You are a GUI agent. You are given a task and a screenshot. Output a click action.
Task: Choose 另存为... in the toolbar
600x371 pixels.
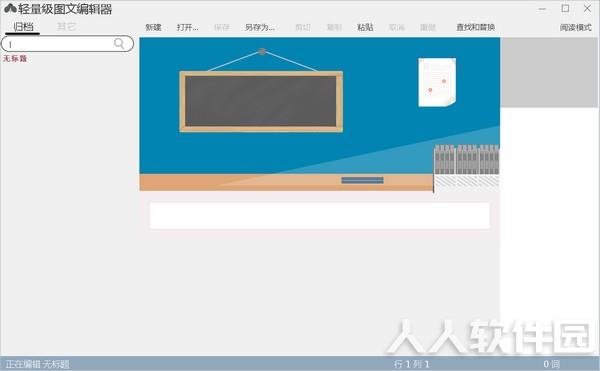tap(259, 27)
